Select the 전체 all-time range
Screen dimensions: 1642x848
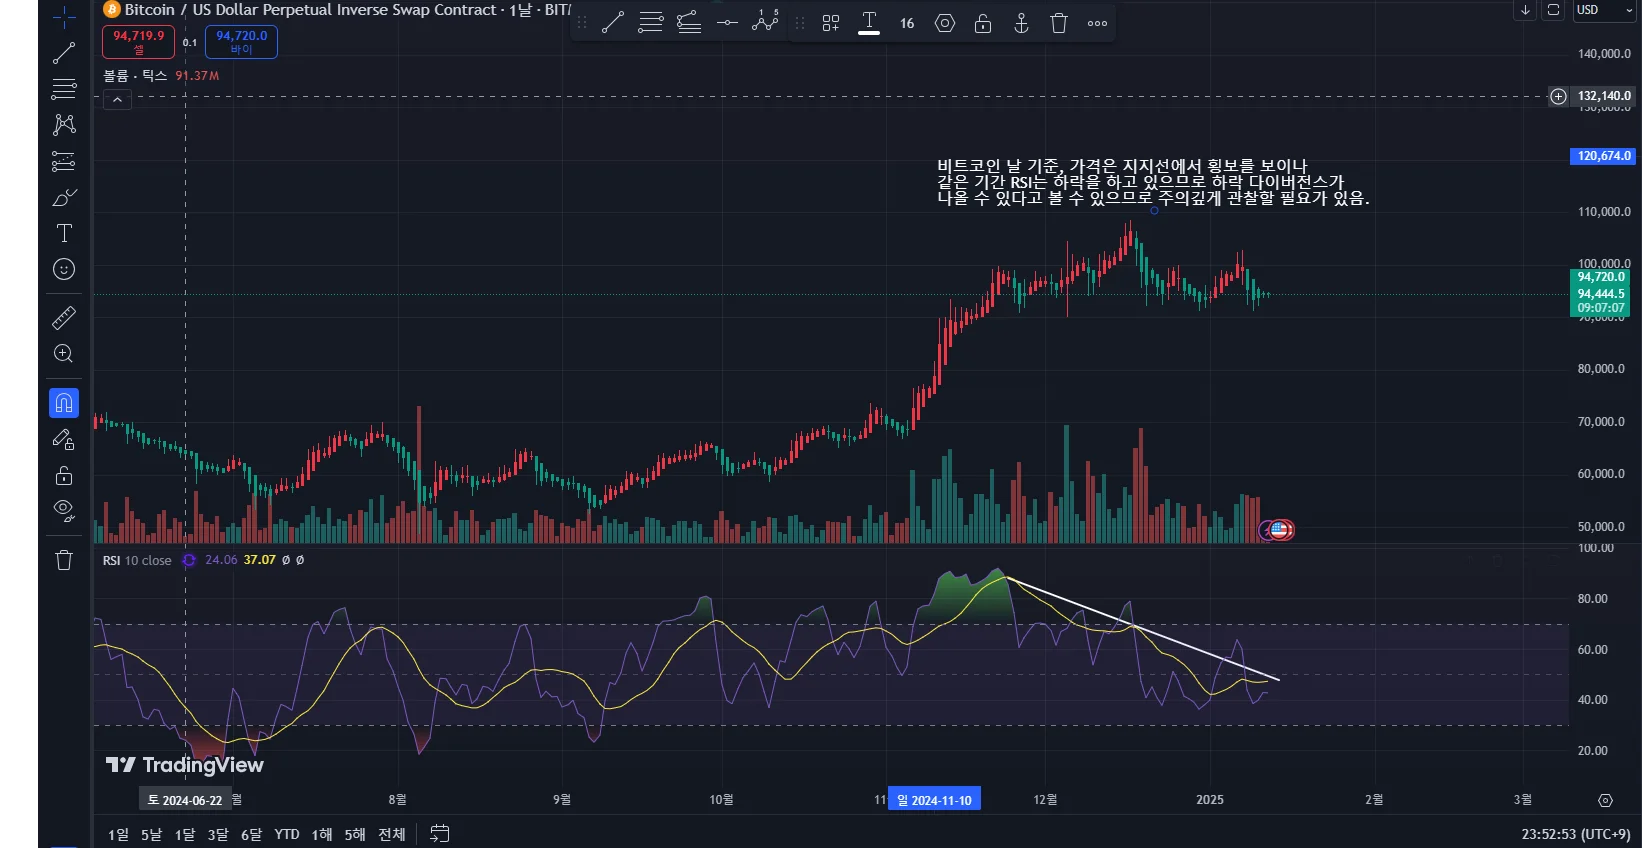pos(392,834)
